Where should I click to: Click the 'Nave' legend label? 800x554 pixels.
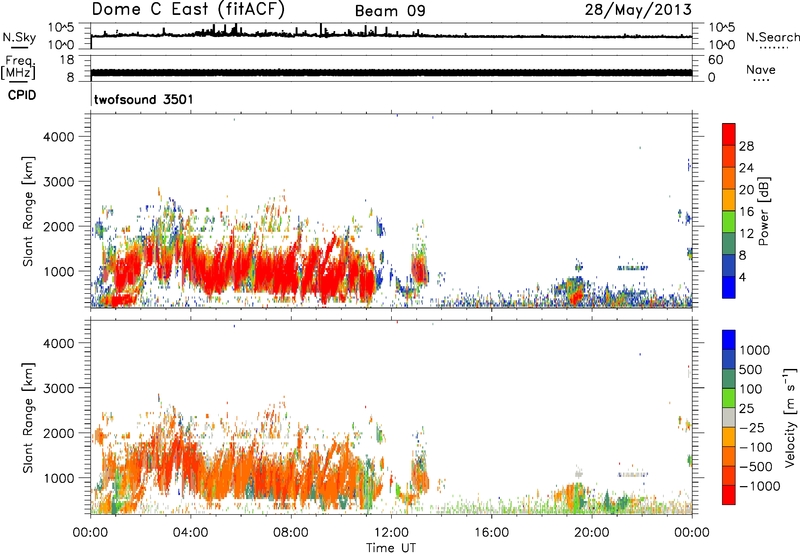761,69
